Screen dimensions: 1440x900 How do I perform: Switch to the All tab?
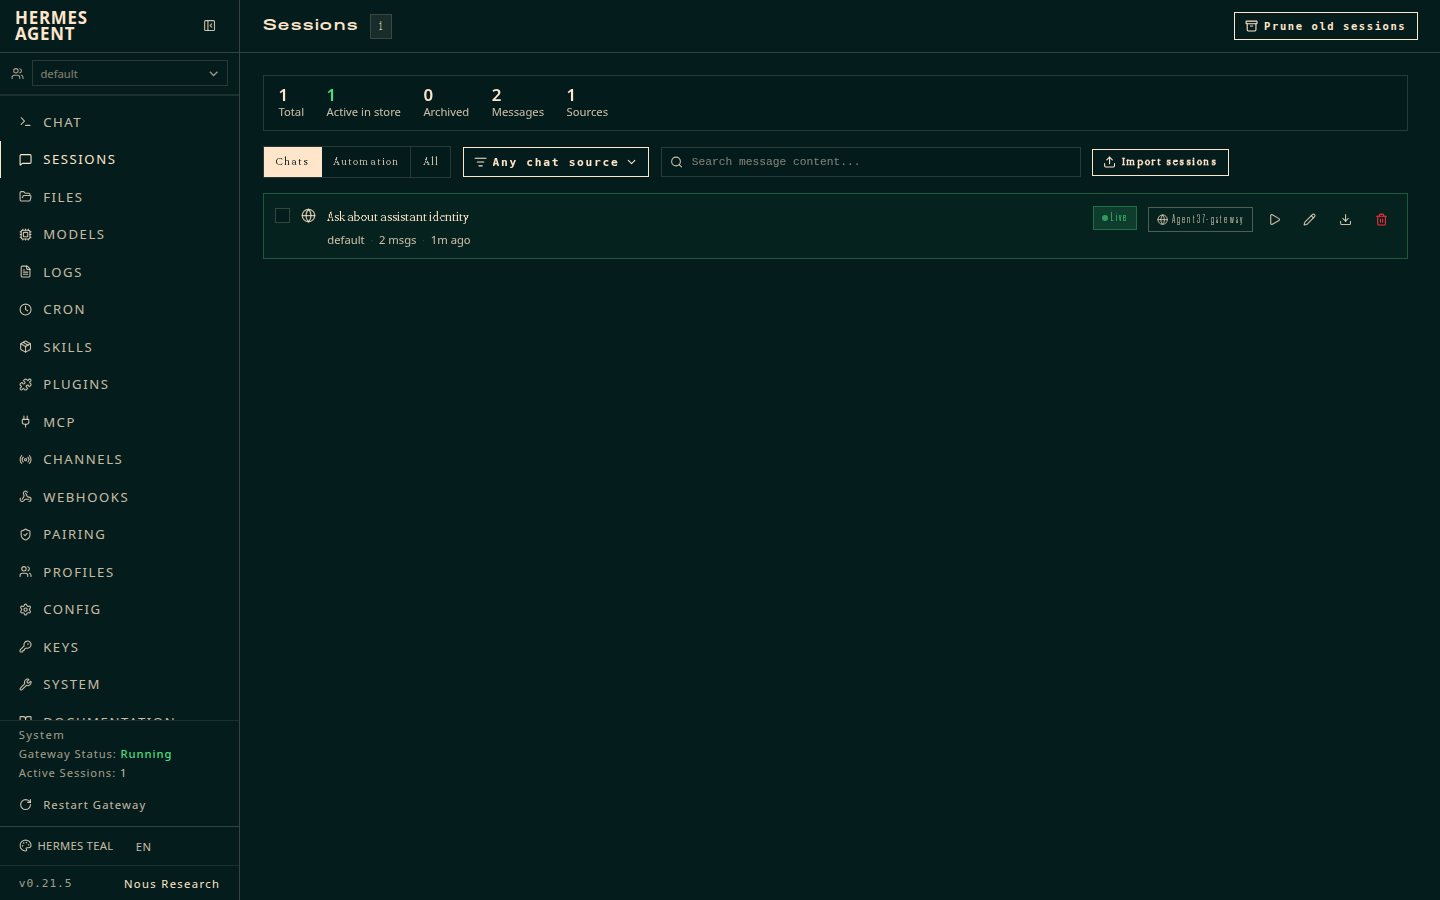[431, 162]
